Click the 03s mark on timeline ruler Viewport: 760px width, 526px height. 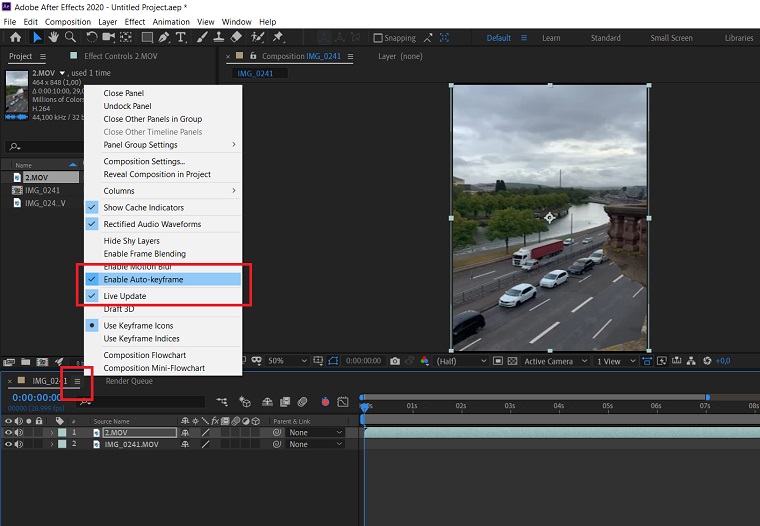point(510,406)
